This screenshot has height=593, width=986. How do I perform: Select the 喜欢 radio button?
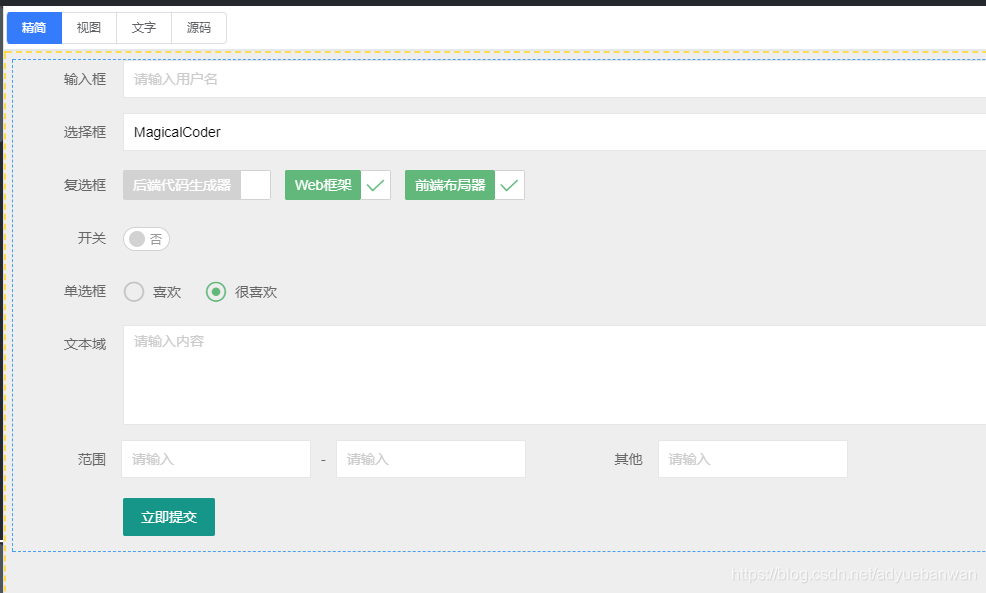pos(153,292)
